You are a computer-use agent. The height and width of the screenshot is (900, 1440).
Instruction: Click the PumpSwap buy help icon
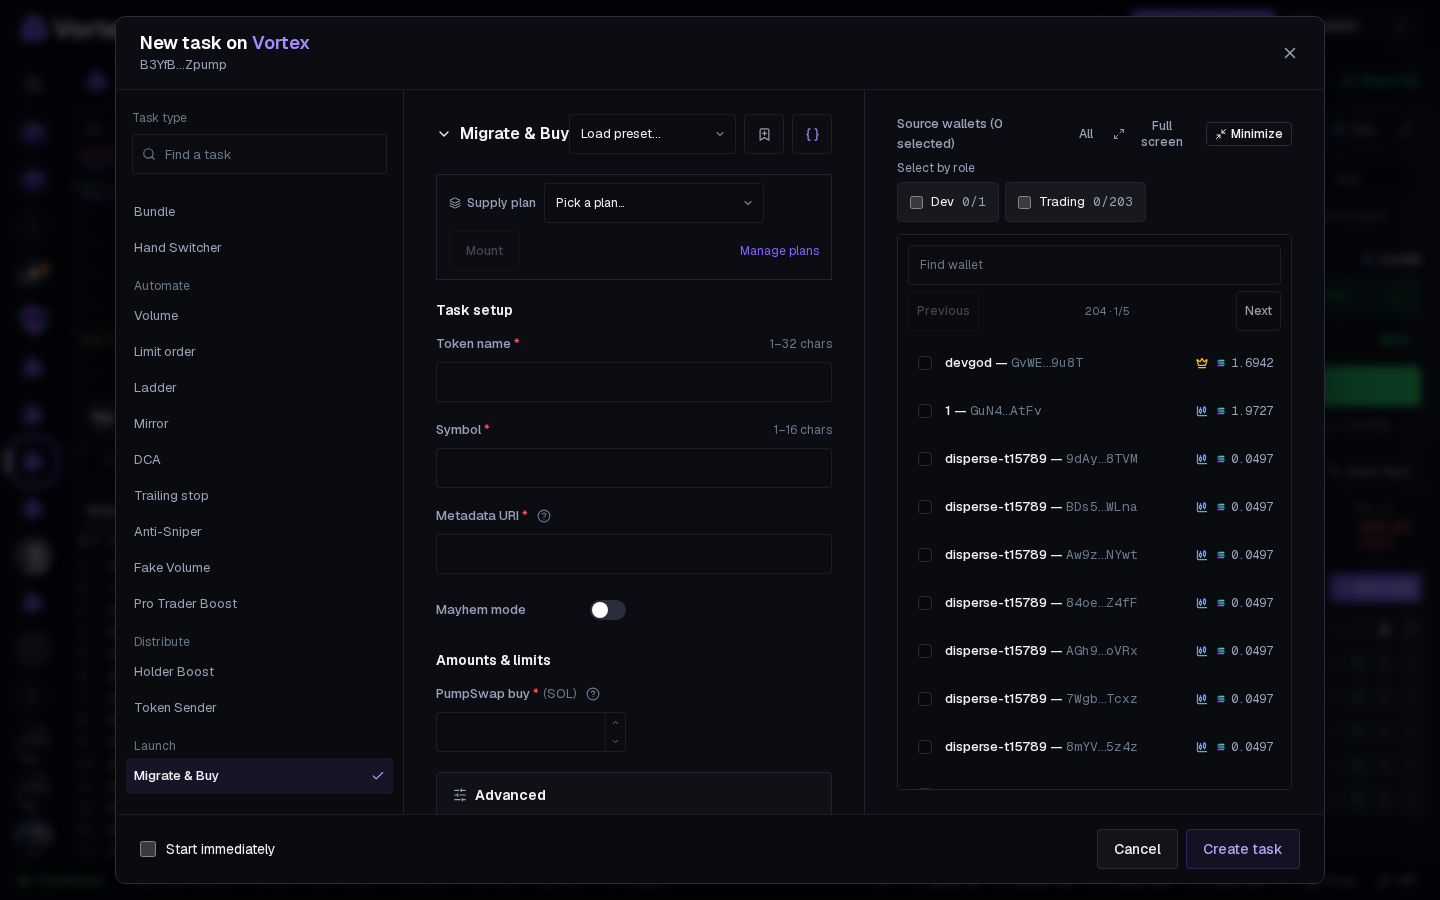(x=593, y=694)
